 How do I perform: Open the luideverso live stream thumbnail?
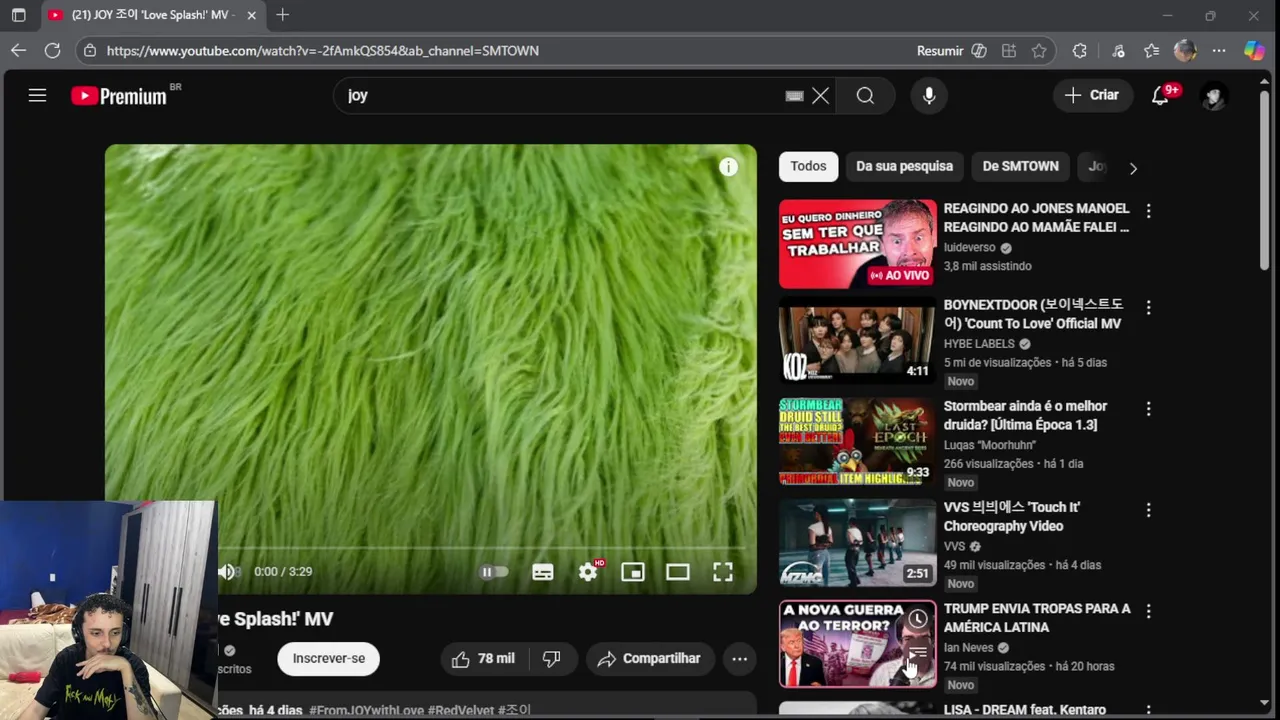point(858,244)
